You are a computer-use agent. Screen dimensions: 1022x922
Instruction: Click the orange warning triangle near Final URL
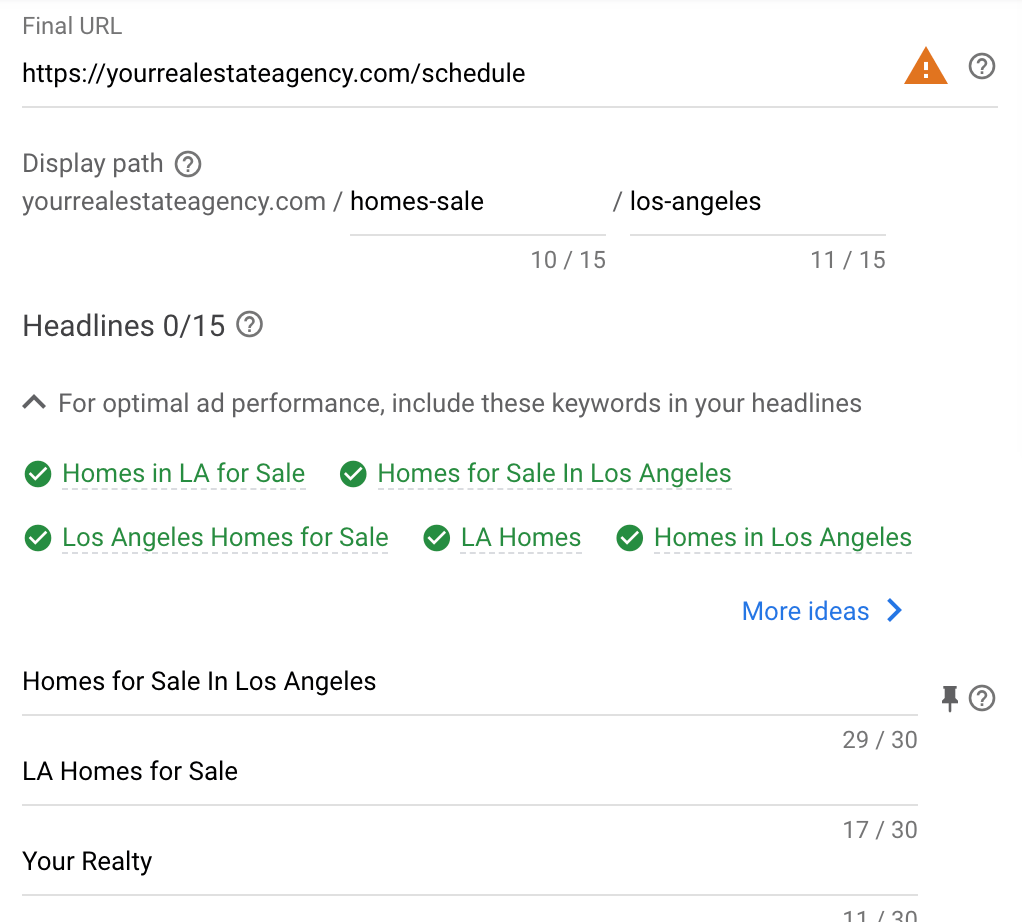pyautogui.click(x=925, y=66)
